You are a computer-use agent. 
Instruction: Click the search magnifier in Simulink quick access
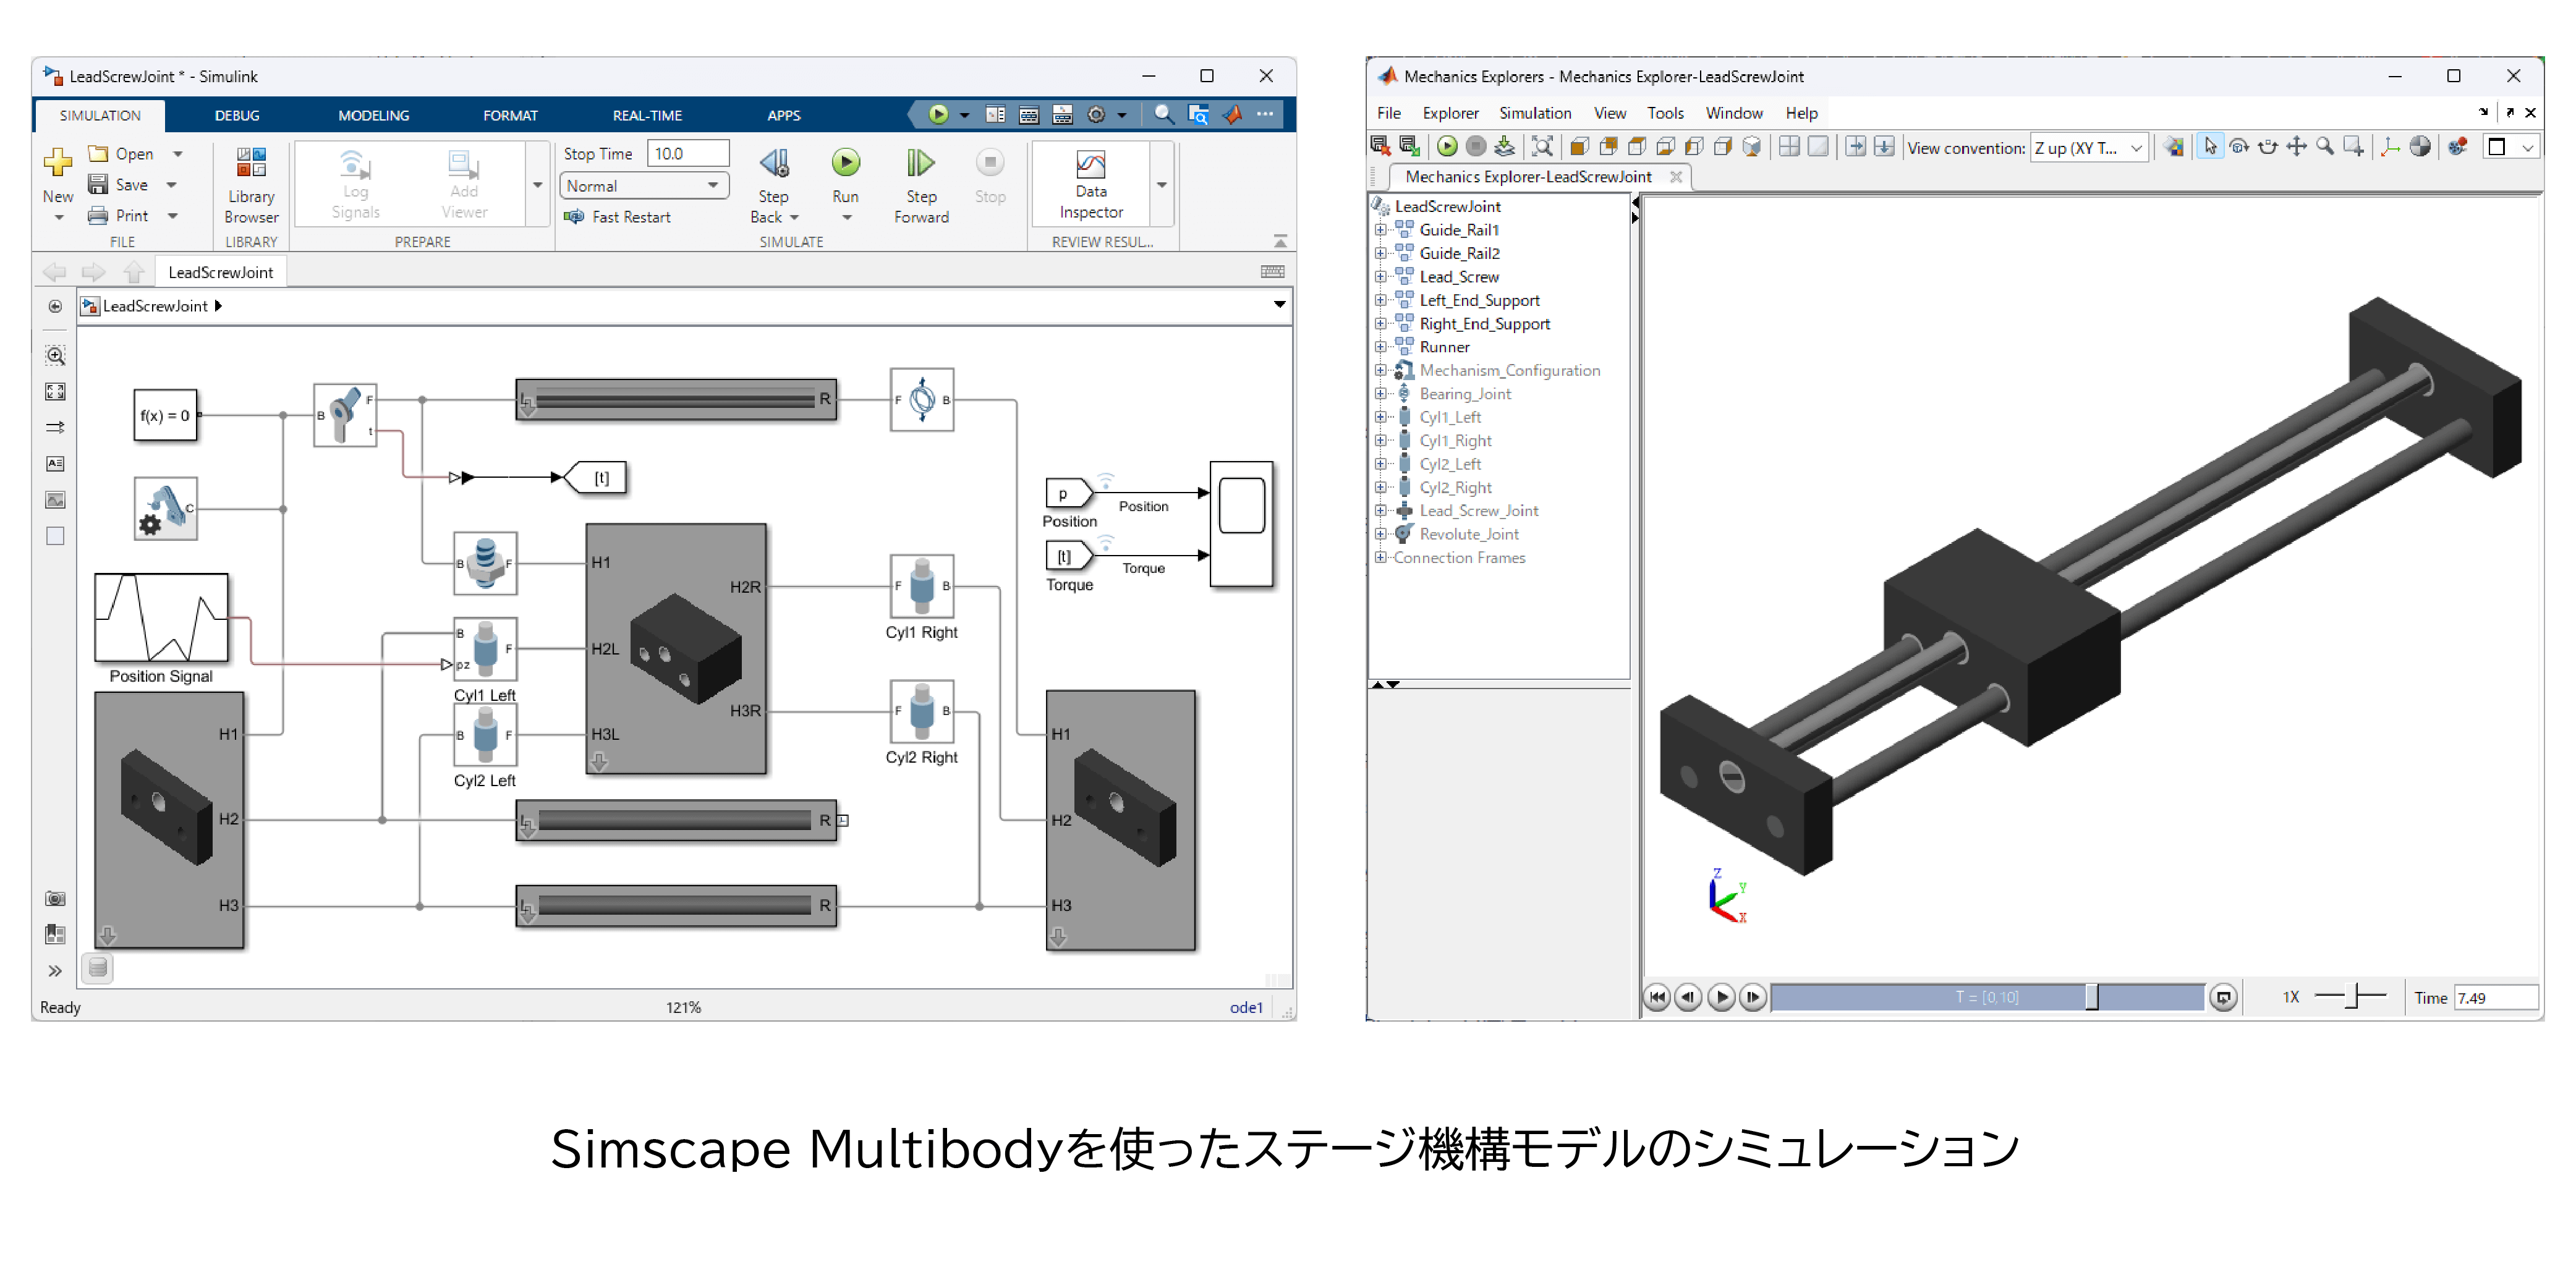(x=1163, y=115)
